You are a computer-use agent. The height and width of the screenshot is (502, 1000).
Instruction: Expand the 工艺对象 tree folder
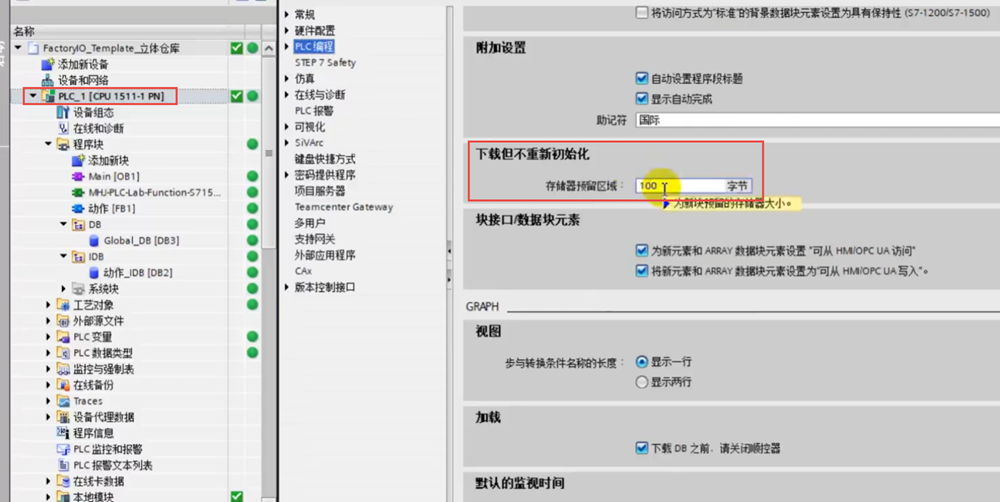coord(49,305)
